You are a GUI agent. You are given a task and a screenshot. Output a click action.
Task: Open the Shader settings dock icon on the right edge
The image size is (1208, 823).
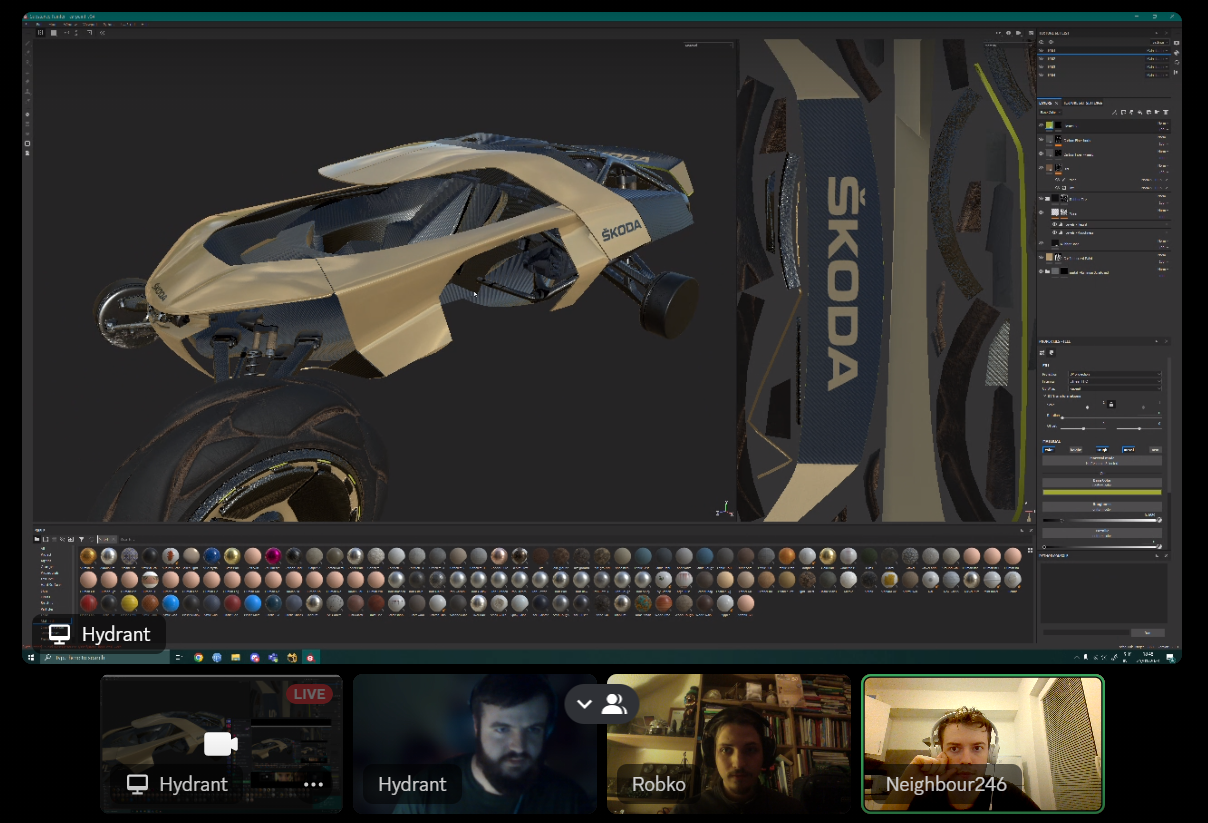[1176, 54]
